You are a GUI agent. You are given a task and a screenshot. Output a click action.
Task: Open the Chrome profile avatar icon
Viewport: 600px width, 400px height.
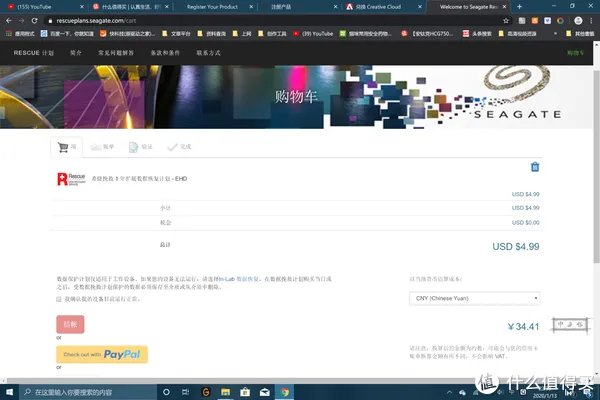coord(578,21)
